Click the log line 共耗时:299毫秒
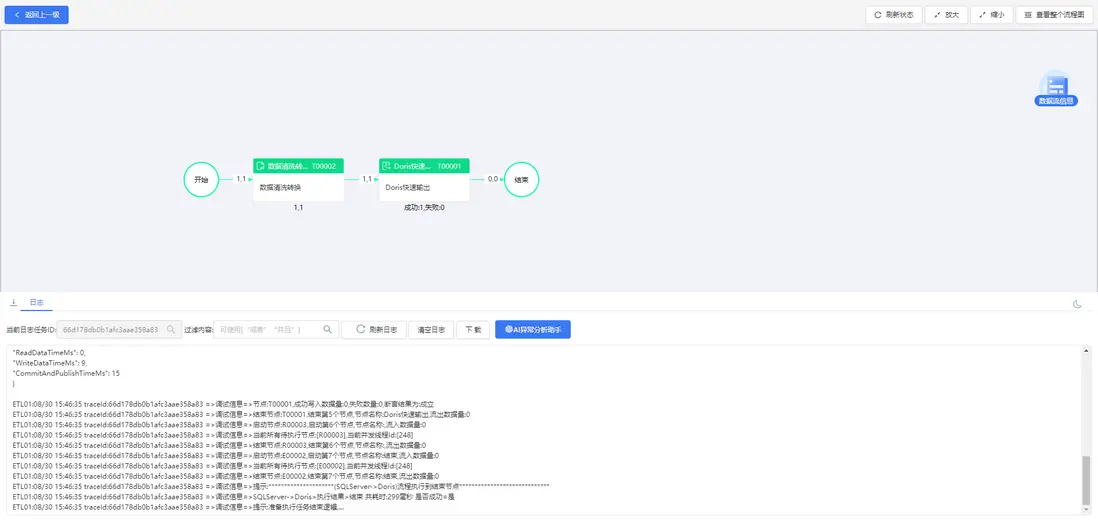Viewport: 1098px width, 521px height. tap(234, 496)
